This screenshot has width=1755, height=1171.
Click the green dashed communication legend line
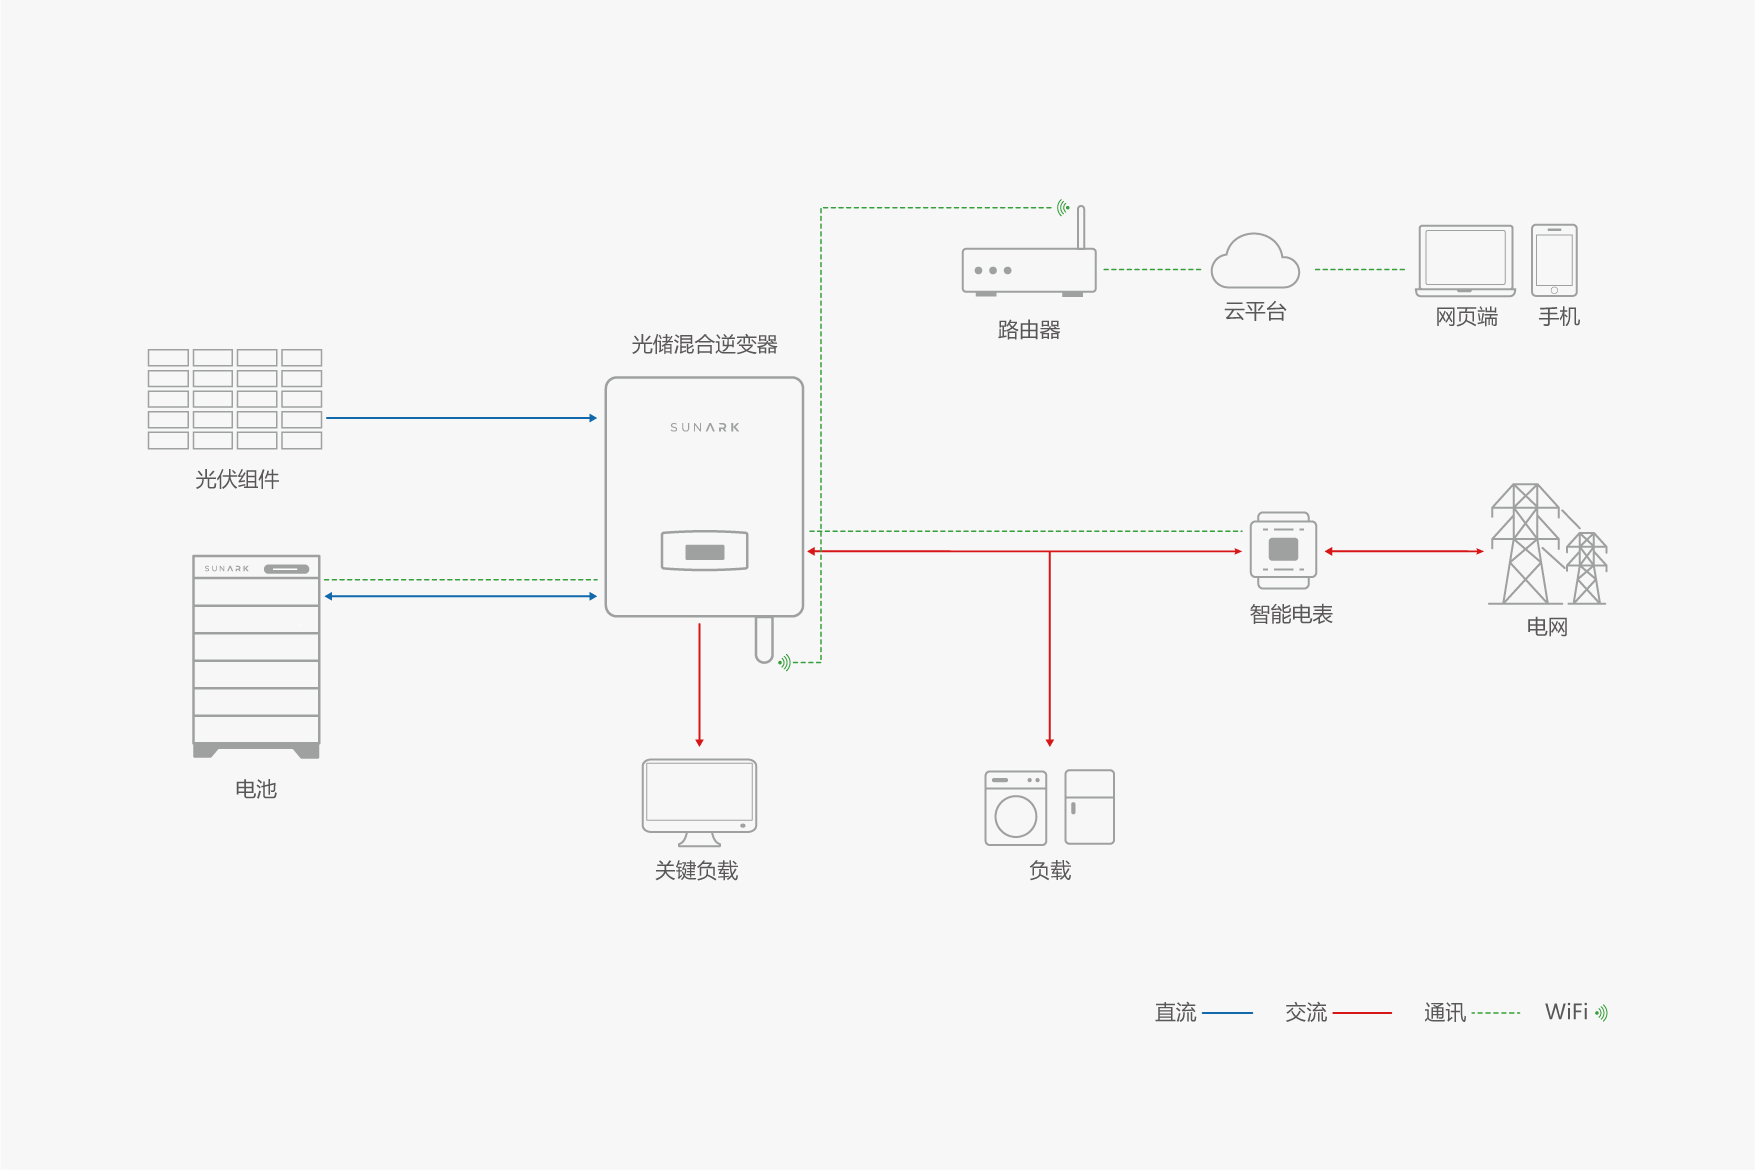(1495, 1013)
